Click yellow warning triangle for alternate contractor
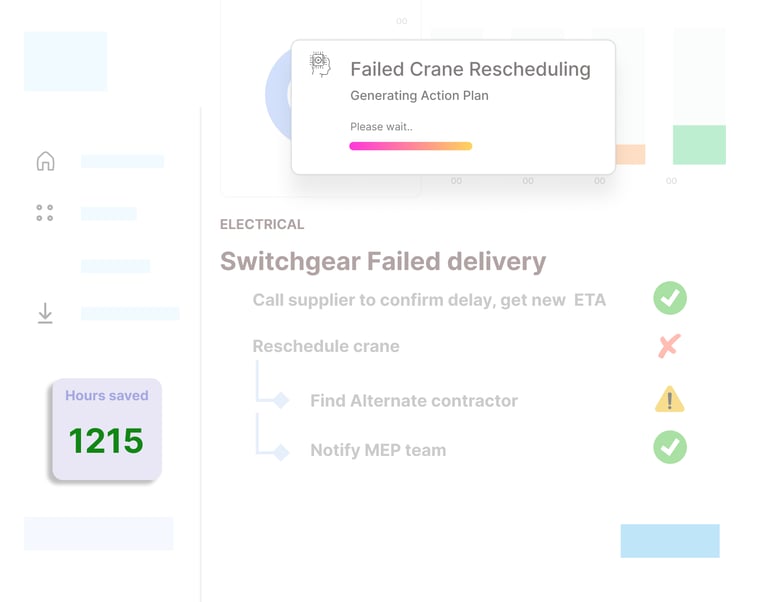The width and height of the screenshot is (768, 602). coord(670,399)
